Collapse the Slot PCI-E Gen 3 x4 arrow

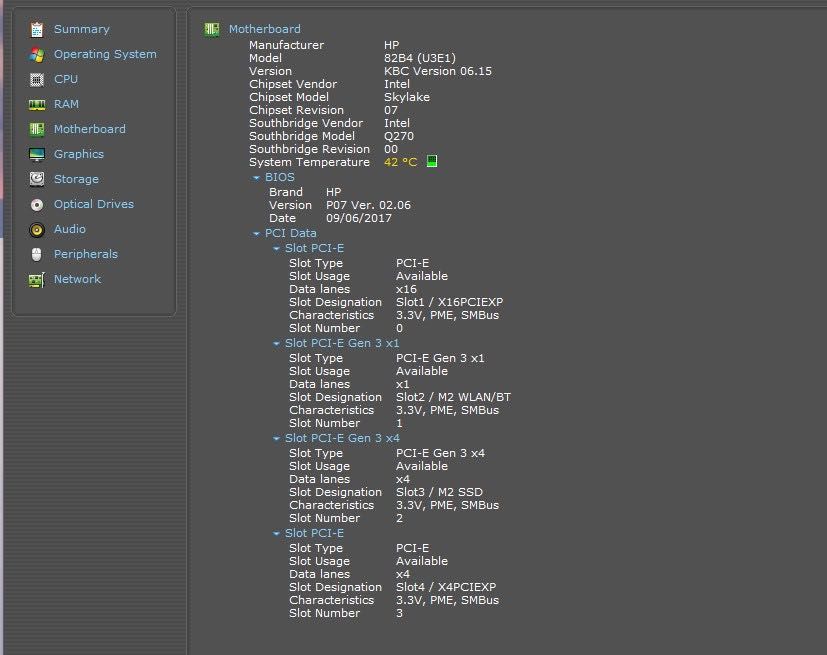(x=276, y=438)
